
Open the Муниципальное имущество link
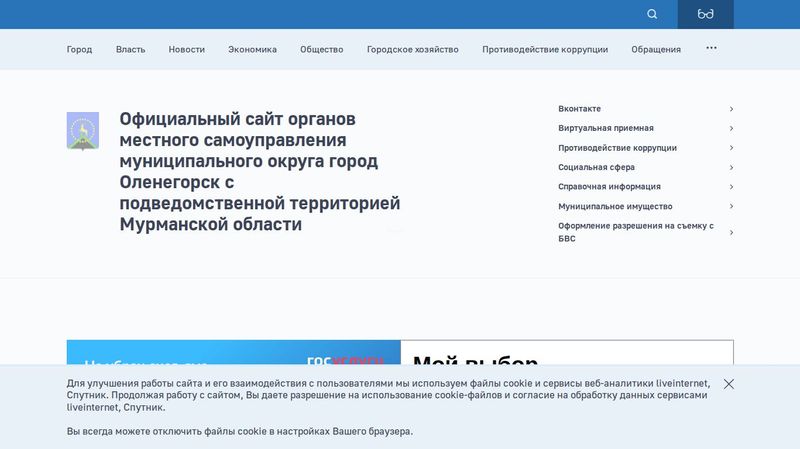pos(614,206)
